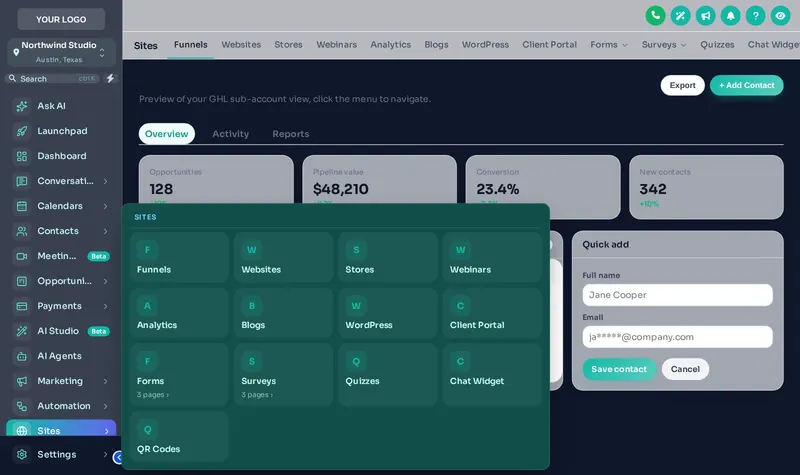Image resolution: width=800 pixels, height=475 pixels.
Task: Collapse the sidebar with blue arrow button
Action: (118, 457)
